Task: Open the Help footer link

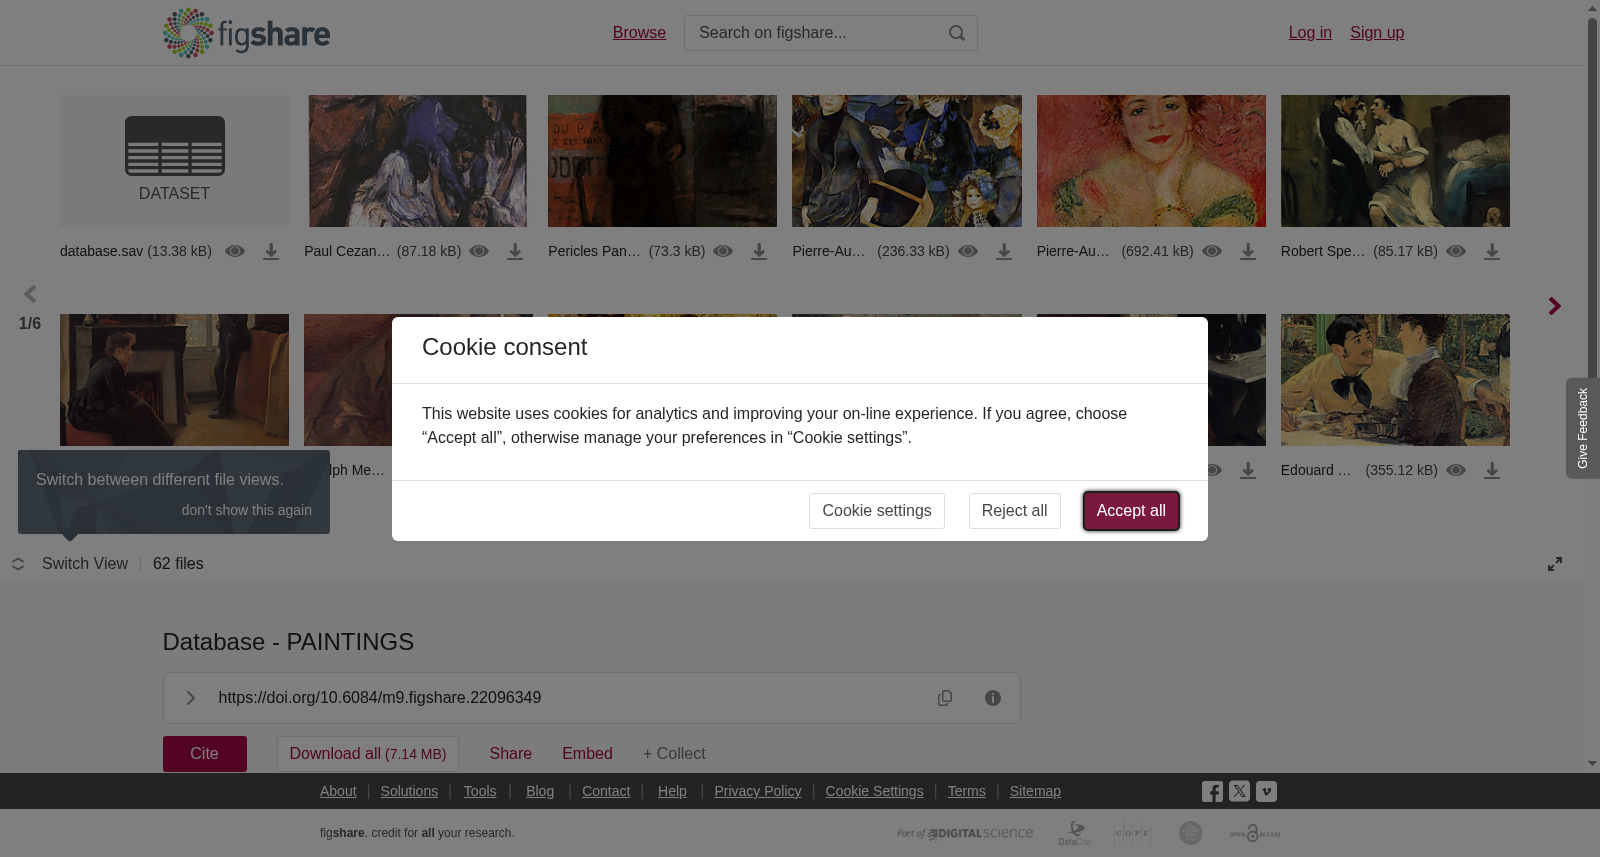Action: [672, 791]
